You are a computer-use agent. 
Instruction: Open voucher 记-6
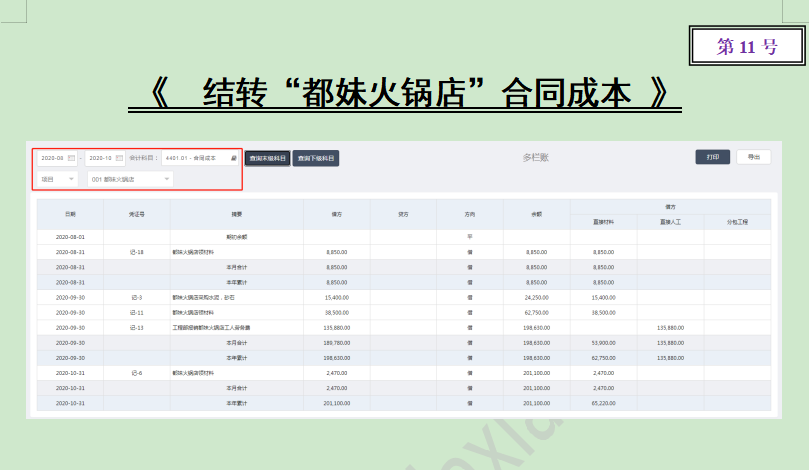(x=137, y=373)
